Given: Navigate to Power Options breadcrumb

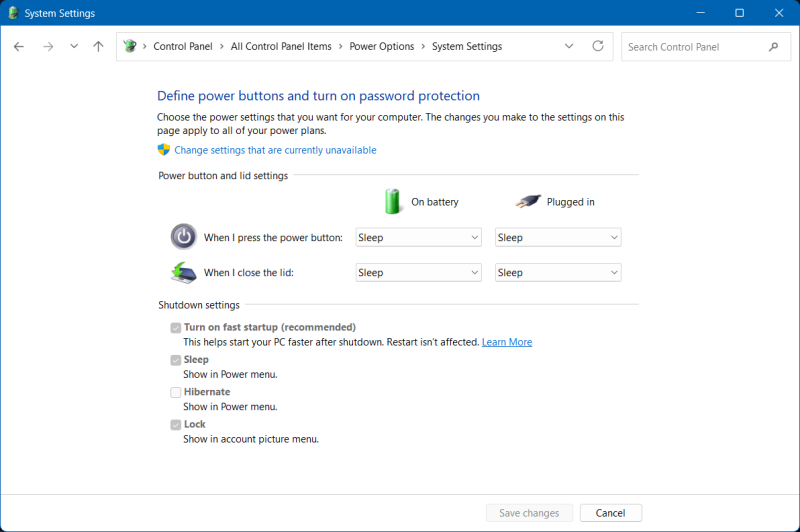Looking at the screenshot, I should click(x=384, y=47).
